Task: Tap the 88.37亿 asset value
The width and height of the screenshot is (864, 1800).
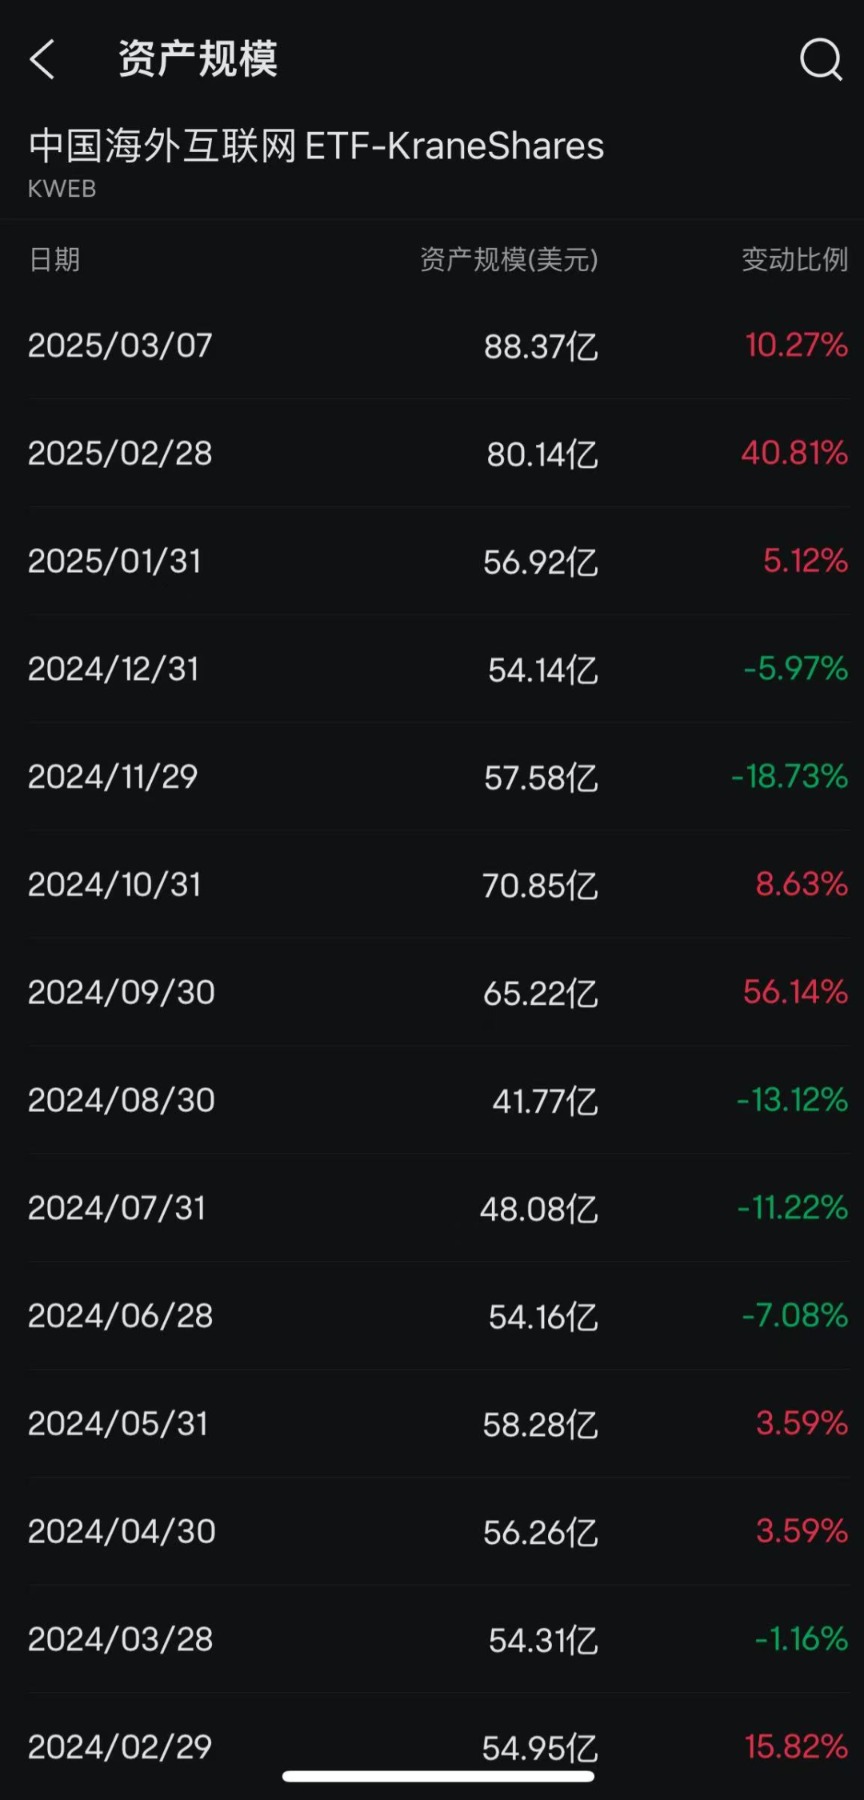Action: click(x=540, y=347)
